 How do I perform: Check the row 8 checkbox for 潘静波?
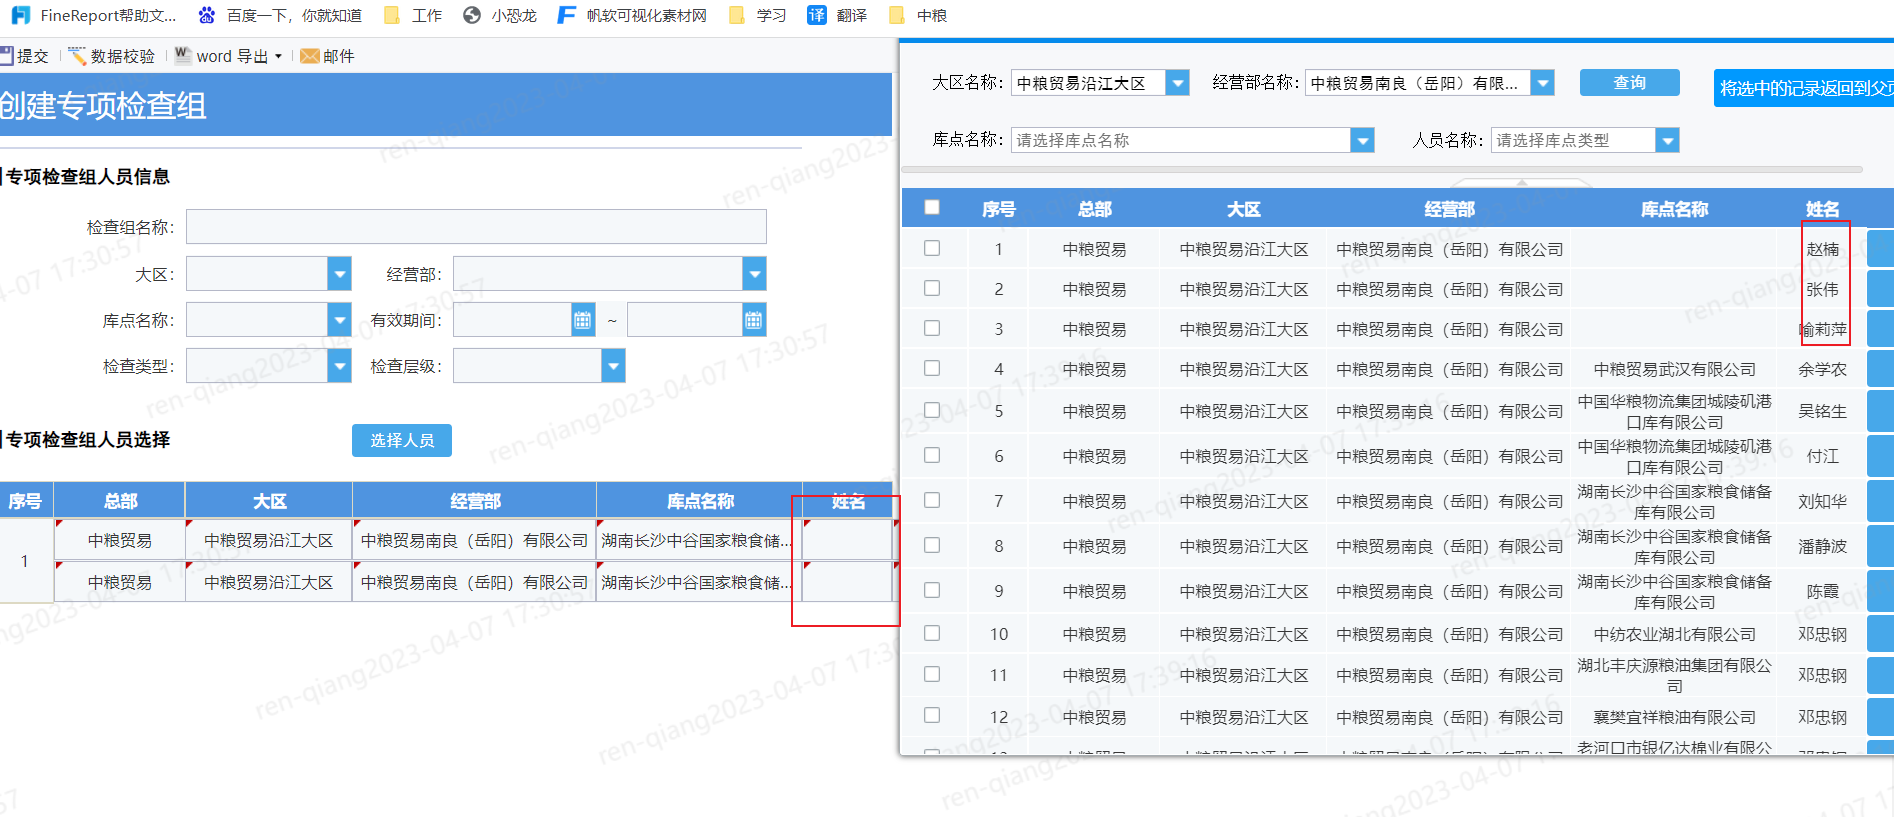(x=932, y=545)
